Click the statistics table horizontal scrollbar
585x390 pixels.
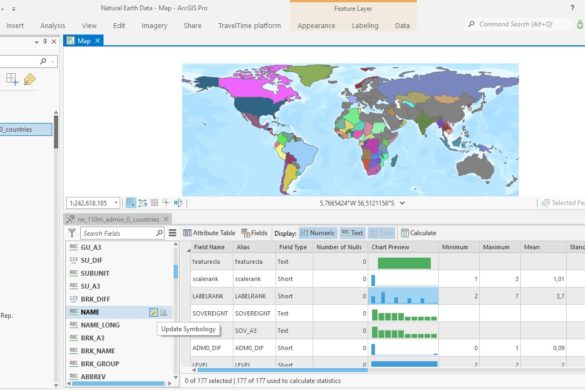click(x=282, y=370)
